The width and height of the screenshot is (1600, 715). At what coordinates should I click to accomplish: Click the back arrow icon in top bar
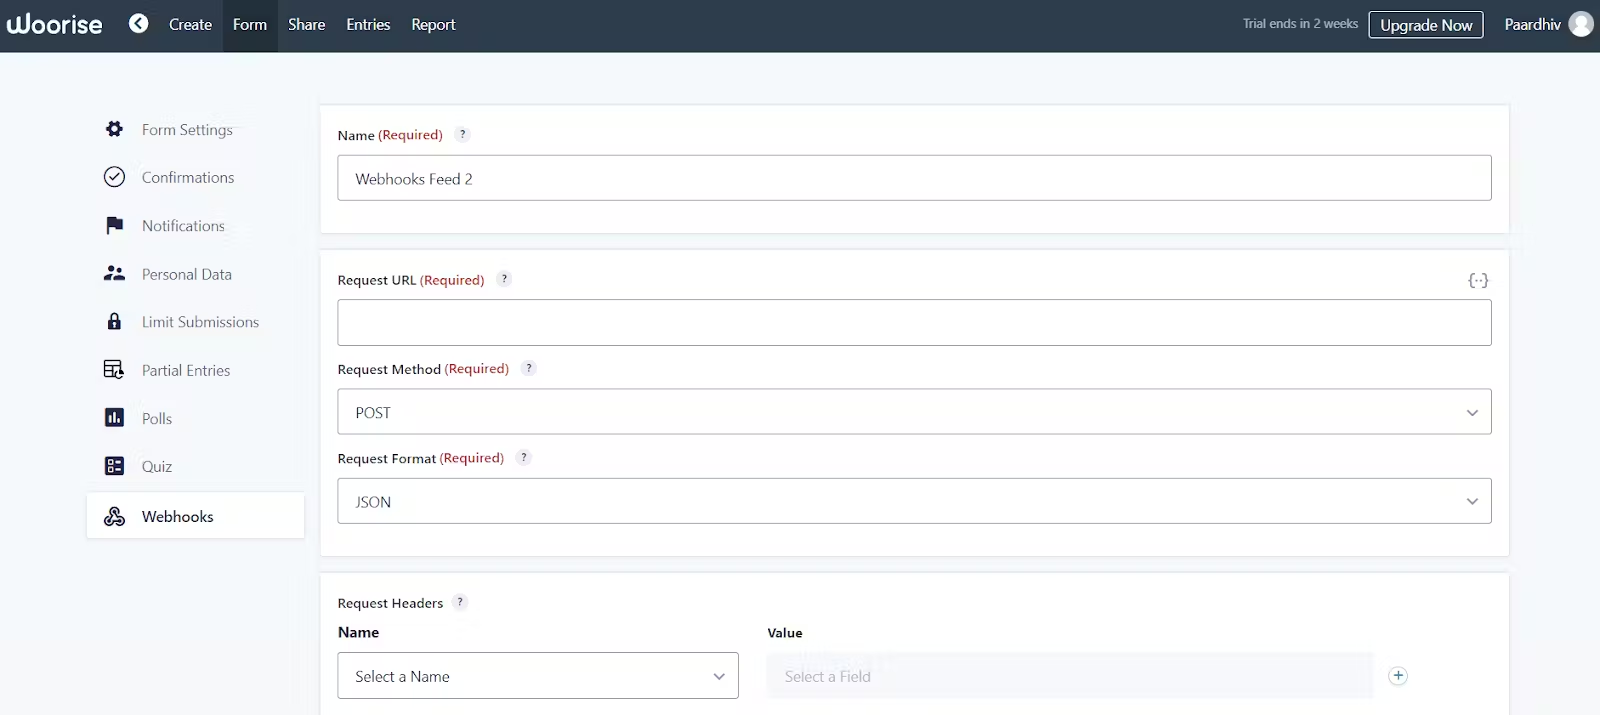click(139, 24)
